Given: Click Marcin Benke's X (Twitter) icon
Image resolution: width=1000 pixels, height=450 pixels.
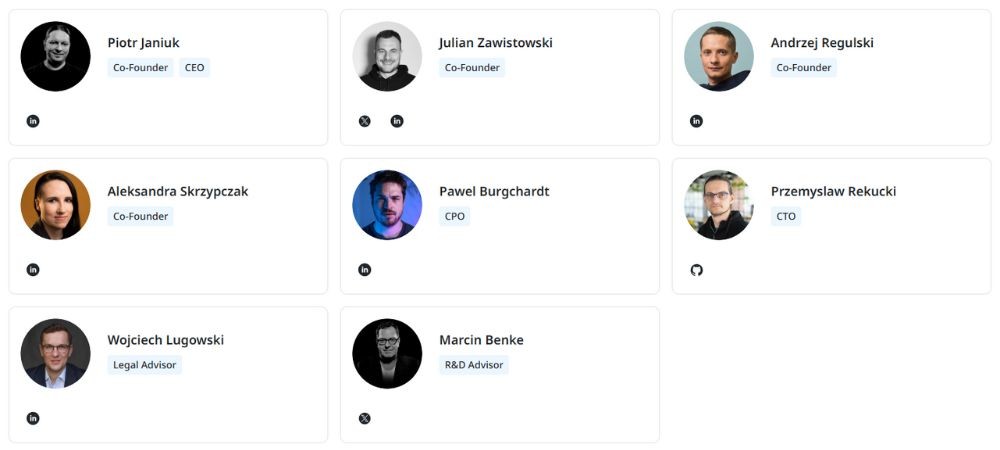Looking at the screenshot, I should click(x=365, y=418).
